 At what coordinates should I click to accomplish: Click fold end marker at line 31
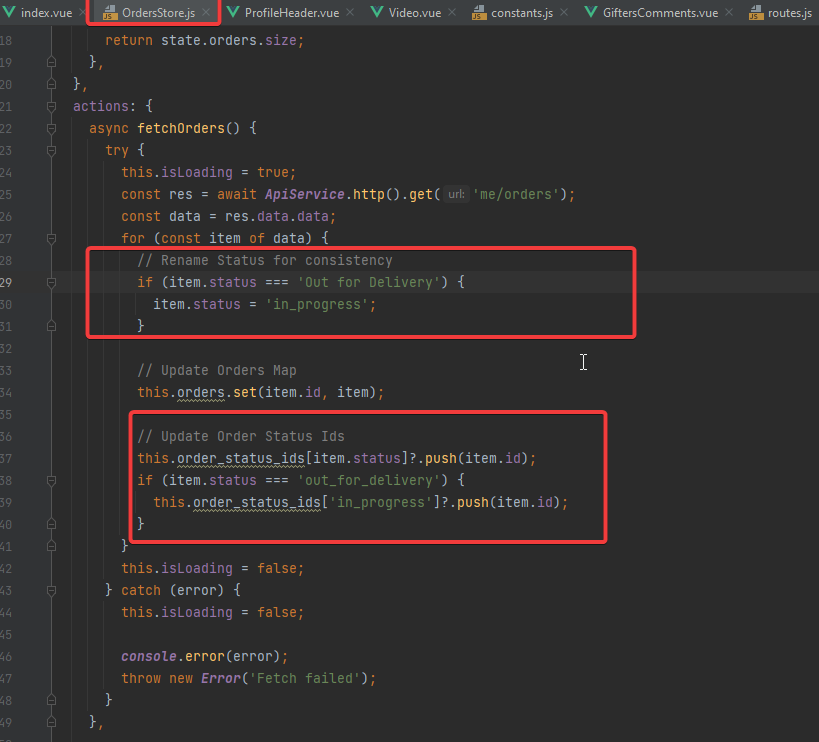pos(51,326)
